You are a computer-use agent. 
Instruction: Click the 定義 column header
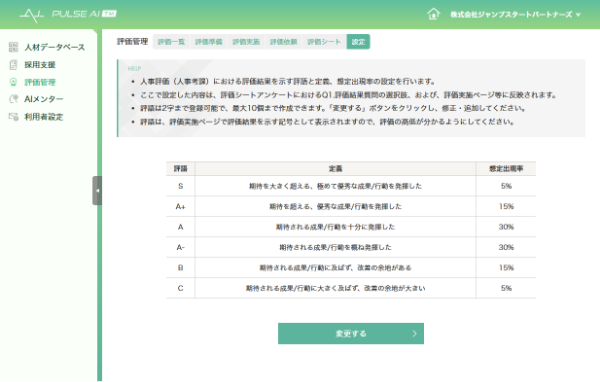[x=336, y=168]
